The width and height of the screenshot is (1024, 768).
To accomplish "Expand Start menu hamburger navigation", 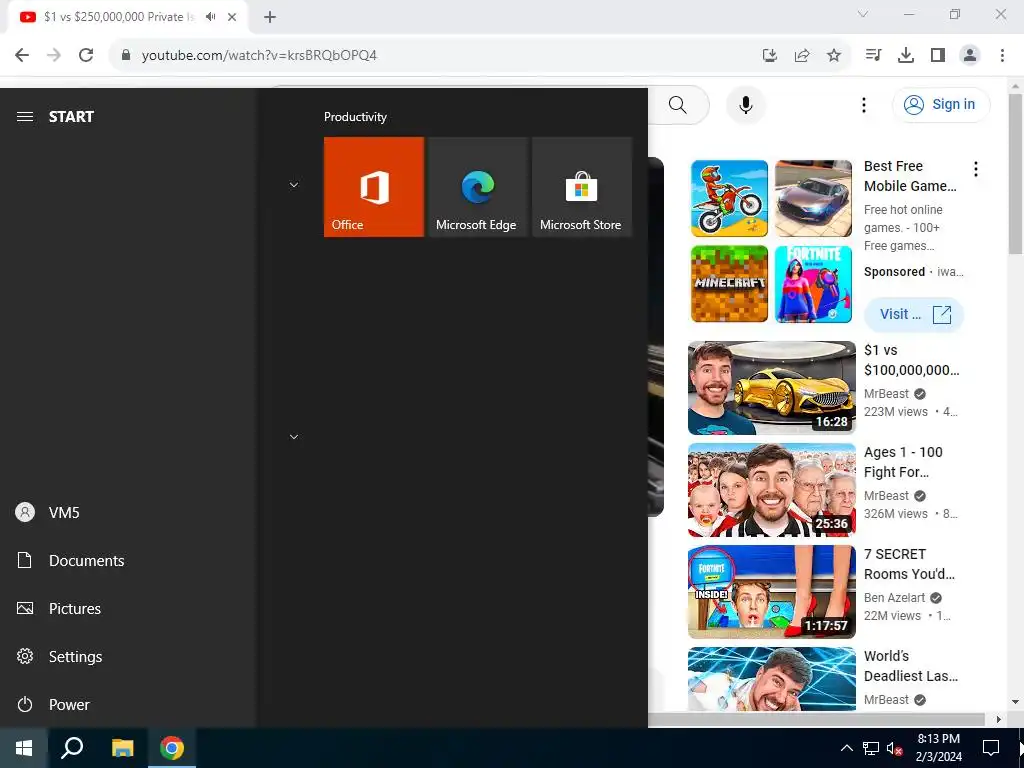I will (25, 117).
